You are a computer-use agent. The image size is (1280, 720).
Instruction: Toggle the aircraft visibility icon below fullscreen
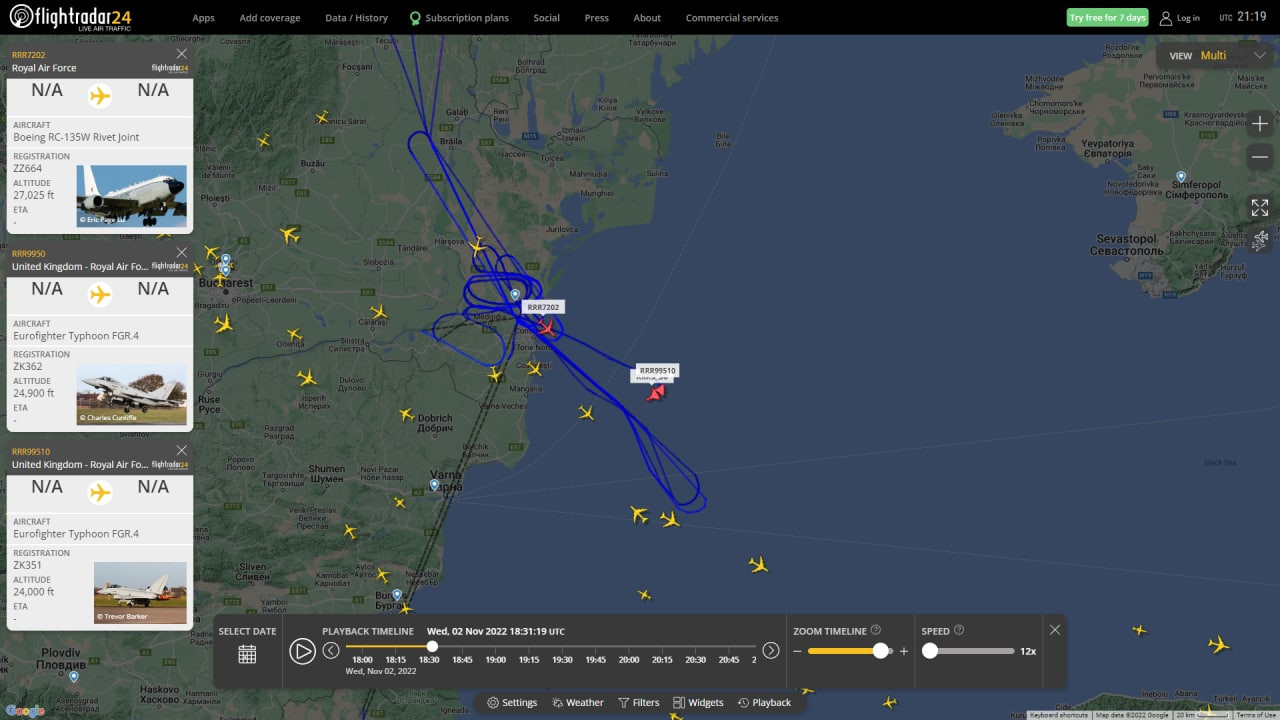point(1260,239)
